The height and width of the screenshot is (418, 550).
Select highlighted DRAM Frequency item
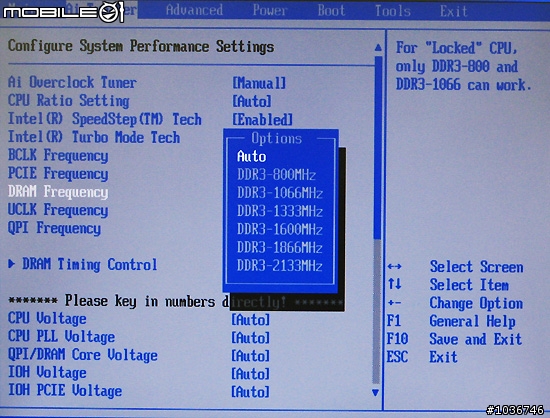(58, 192)
